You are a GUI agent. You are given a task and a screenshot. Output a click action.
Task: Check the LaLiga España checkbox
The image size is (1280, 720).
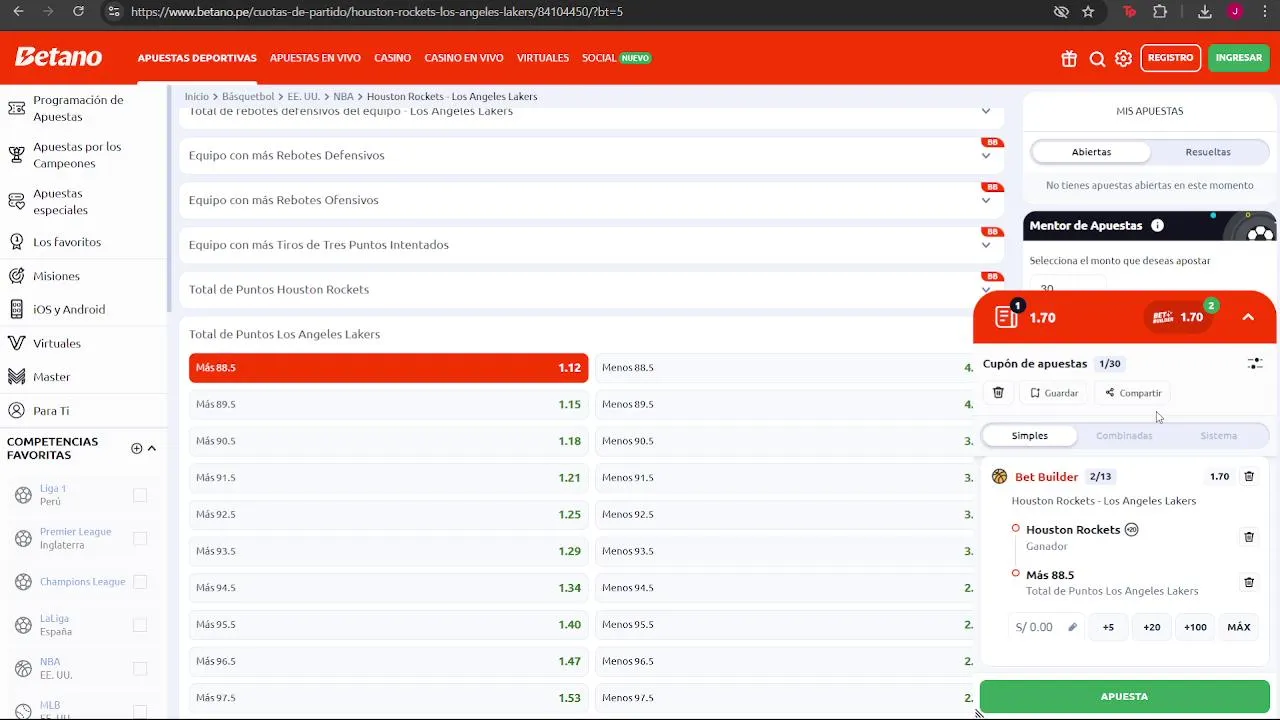click(140, 625)
